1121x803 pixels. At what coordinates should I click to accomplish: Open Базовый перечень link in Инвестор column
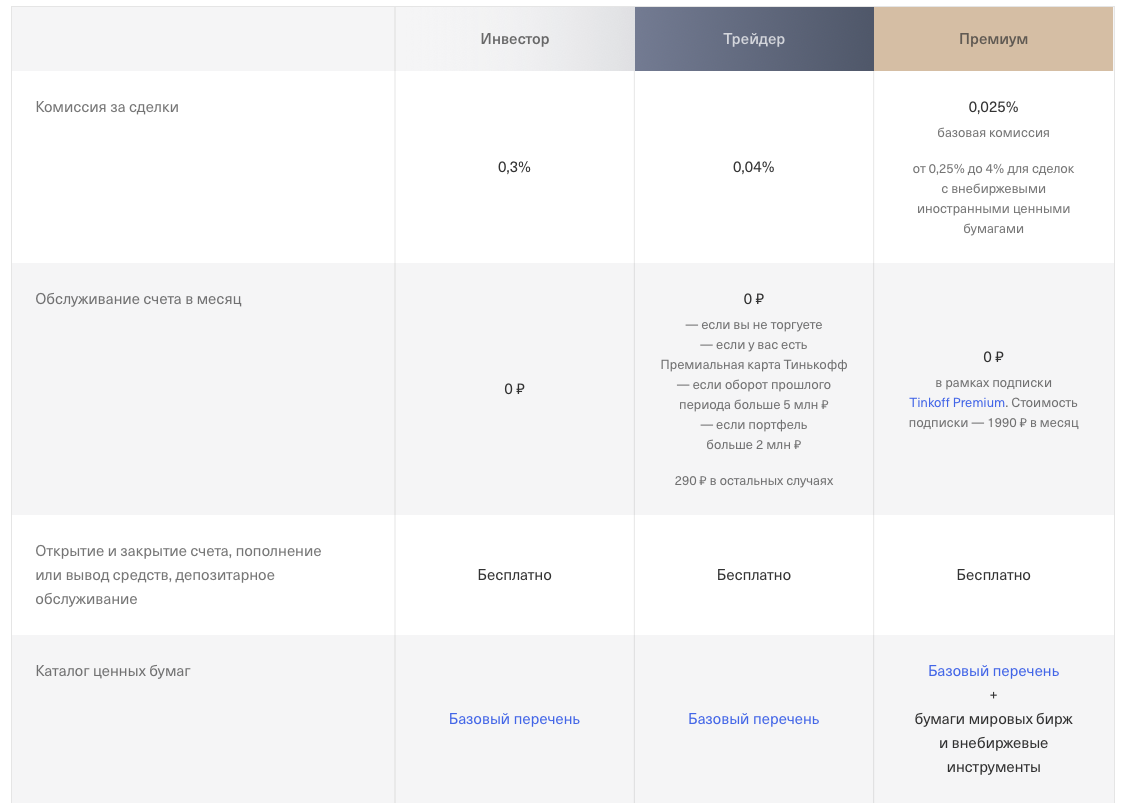click(x=514, y=719)
